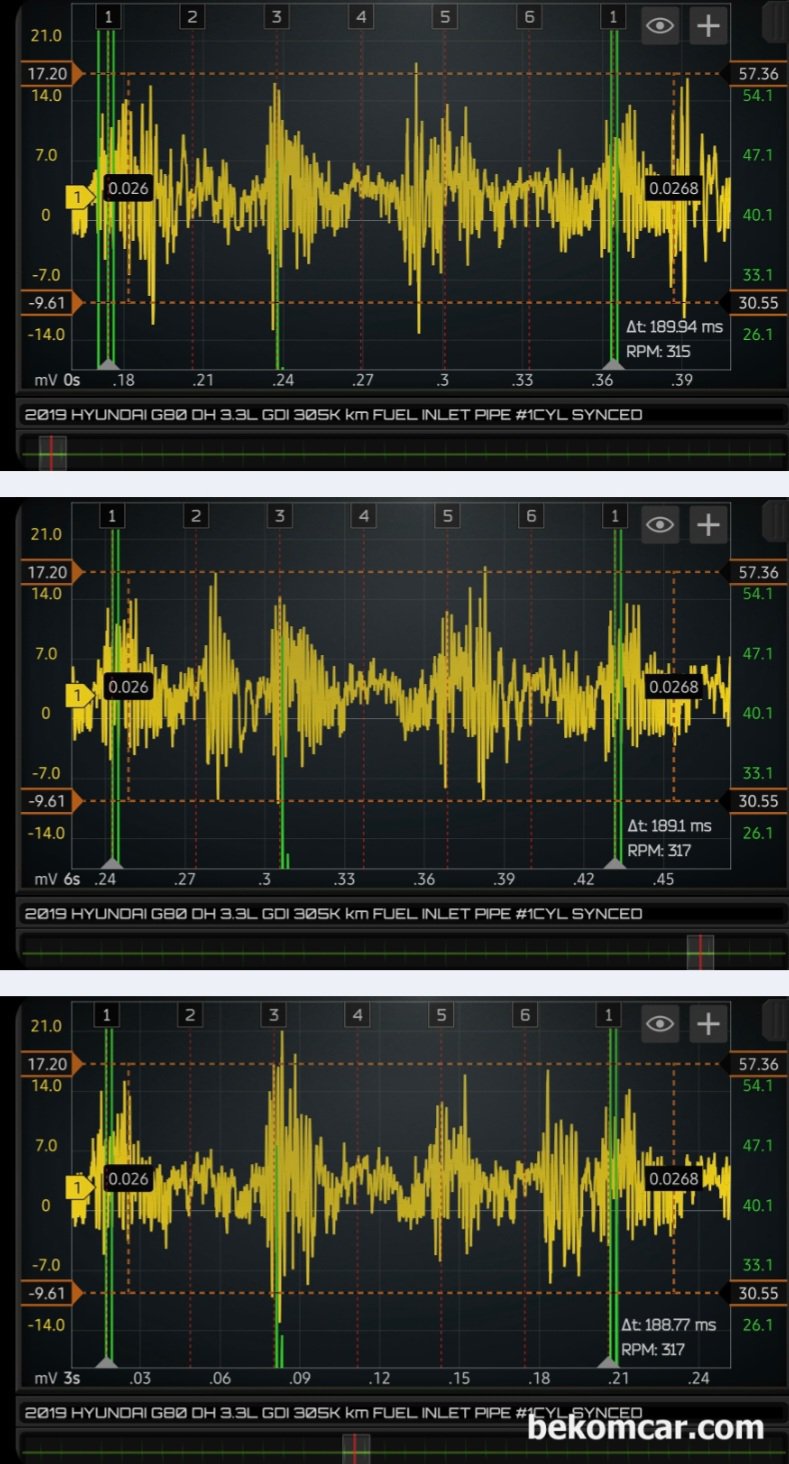
Task: Select yellow channel 1 tag in middle chart
Action: pyautogui.click(x=77, y=695)
